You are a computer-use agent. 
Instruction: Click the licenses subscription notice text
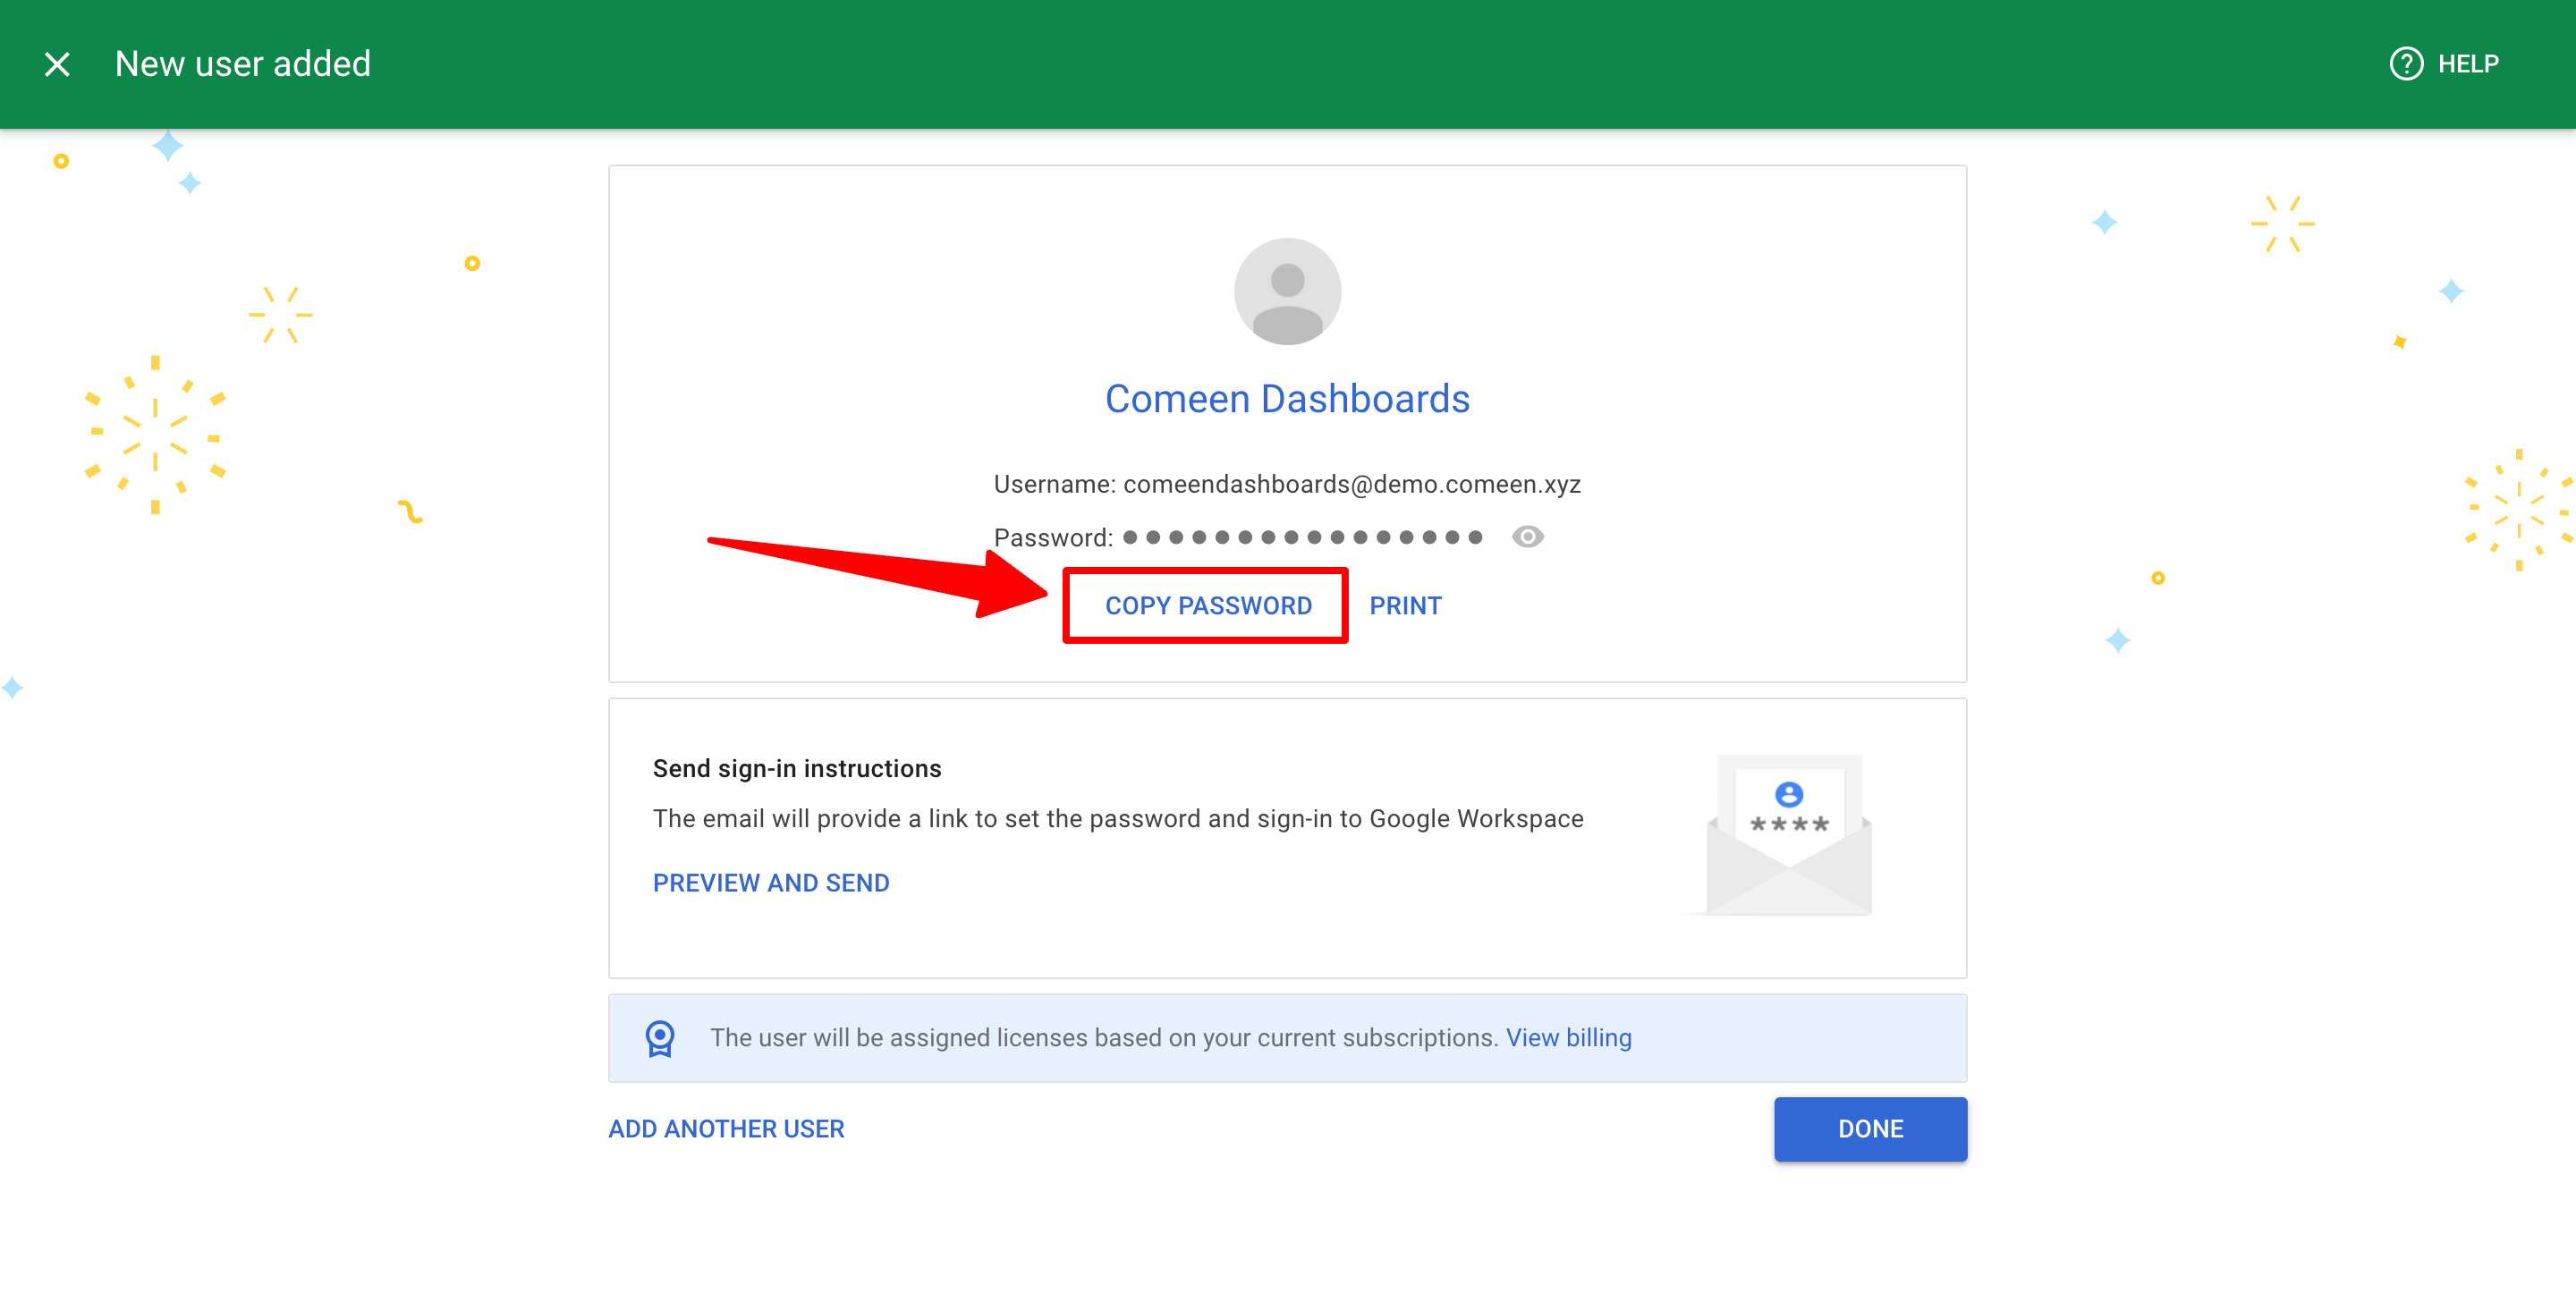1104,1038
